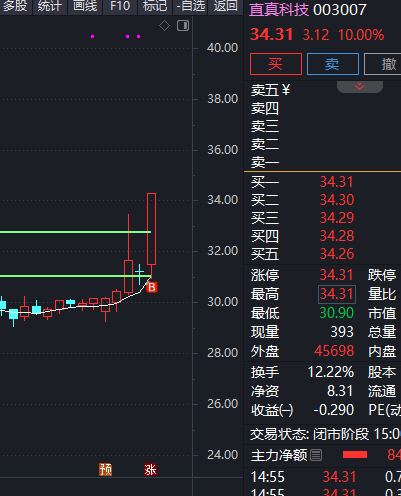Screen dimensions: 401x496
Task: Select the 画线 drawing tool menu
Action: 85,7
